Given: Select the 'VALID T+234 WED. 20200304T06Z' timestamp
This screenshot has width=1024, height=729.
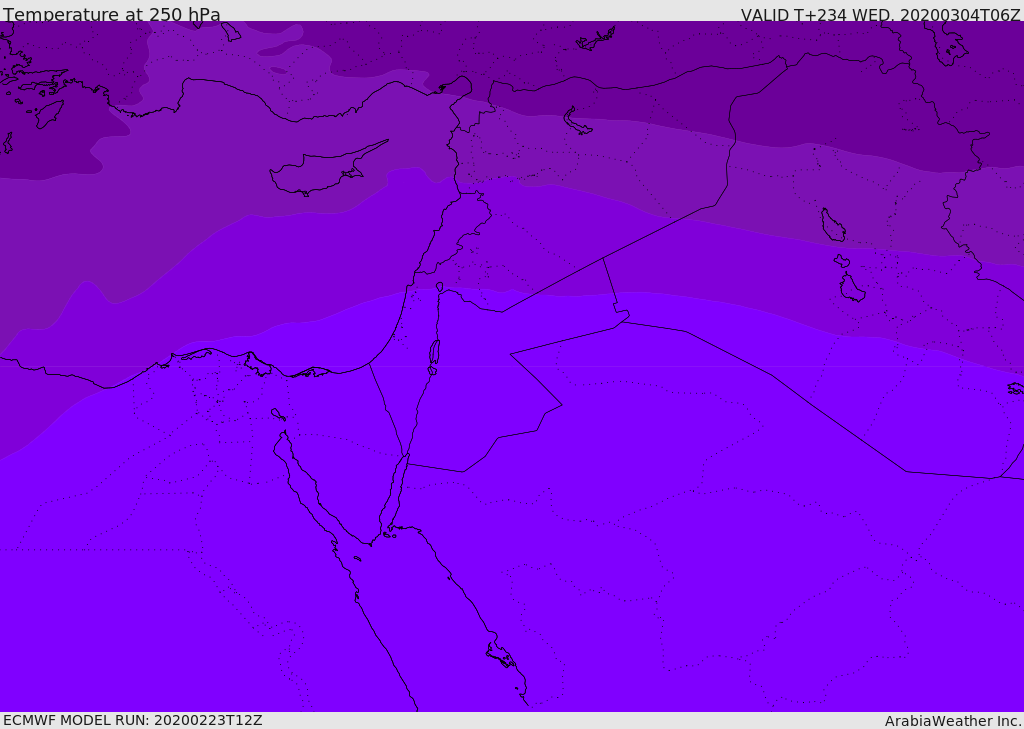Looking at the screenshot, I should pyautogui.click(x=880, y=14).
